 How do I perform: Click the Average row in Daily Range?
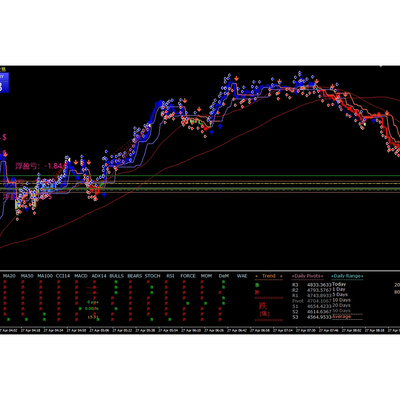coord(342,316)
